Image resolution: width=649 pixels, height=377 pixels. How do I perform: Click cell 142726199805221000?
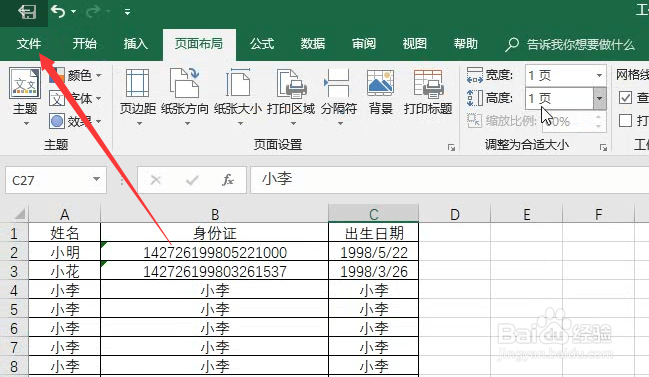(215, 252)
